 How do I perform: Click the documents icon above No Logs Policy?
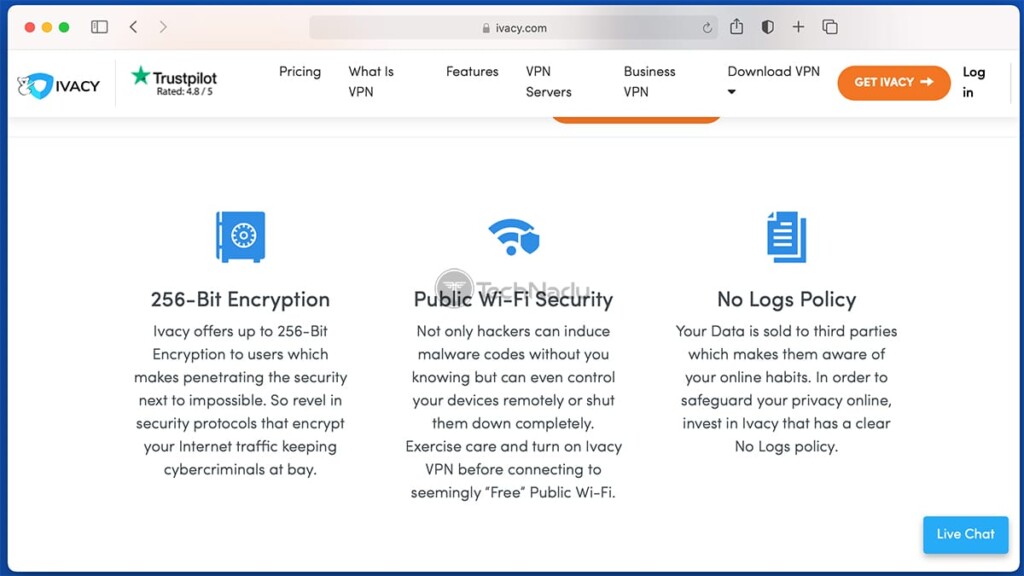[x=786, y=236]
